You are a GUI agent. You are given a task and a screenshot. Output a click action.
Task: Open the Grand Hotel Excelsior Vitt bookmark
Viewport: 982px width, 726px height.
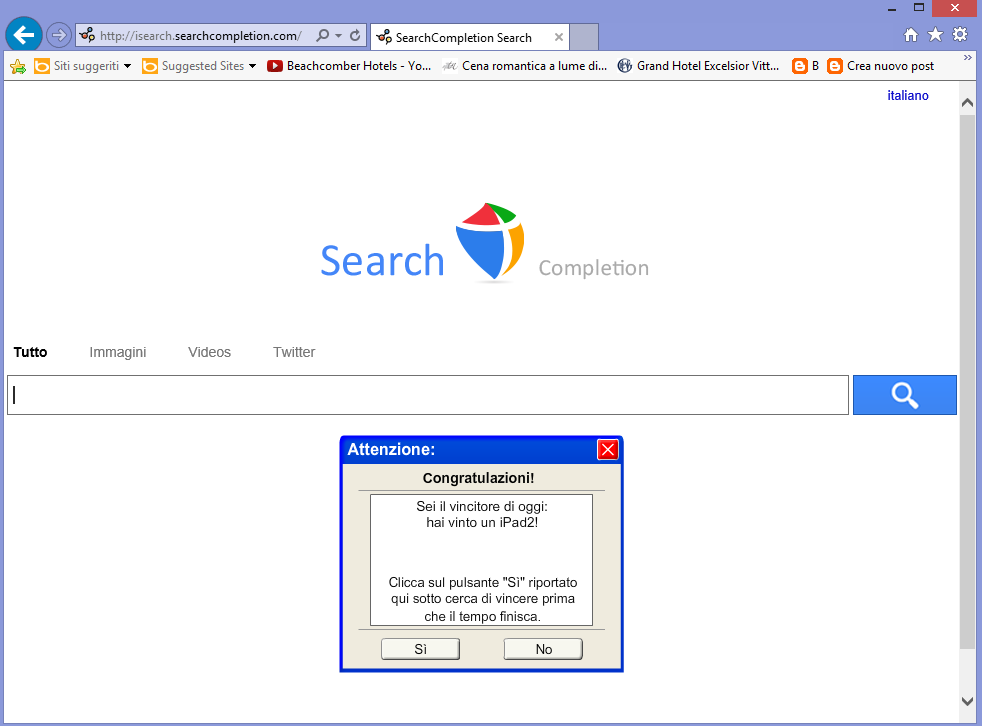click(x=698, y=66)
